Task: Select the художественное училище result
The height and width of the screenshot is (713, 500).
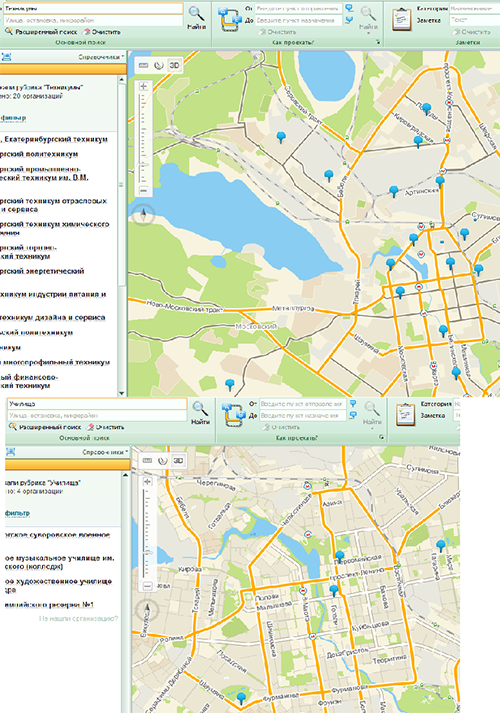Action: point(58,585)
